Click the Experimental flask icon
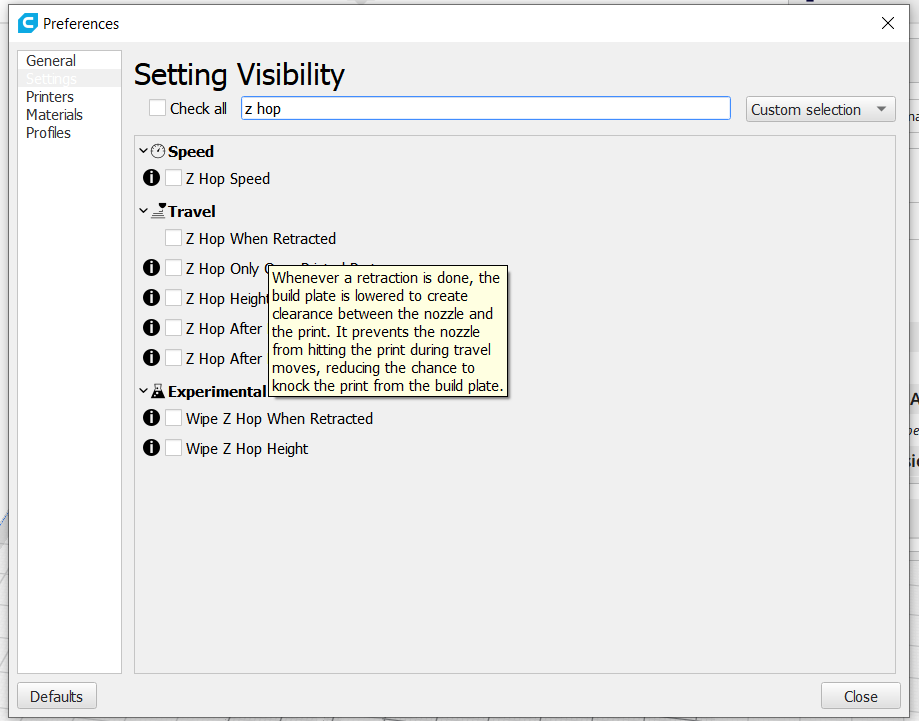This screenshot has height=721, width=919. [x=158, y=391]
